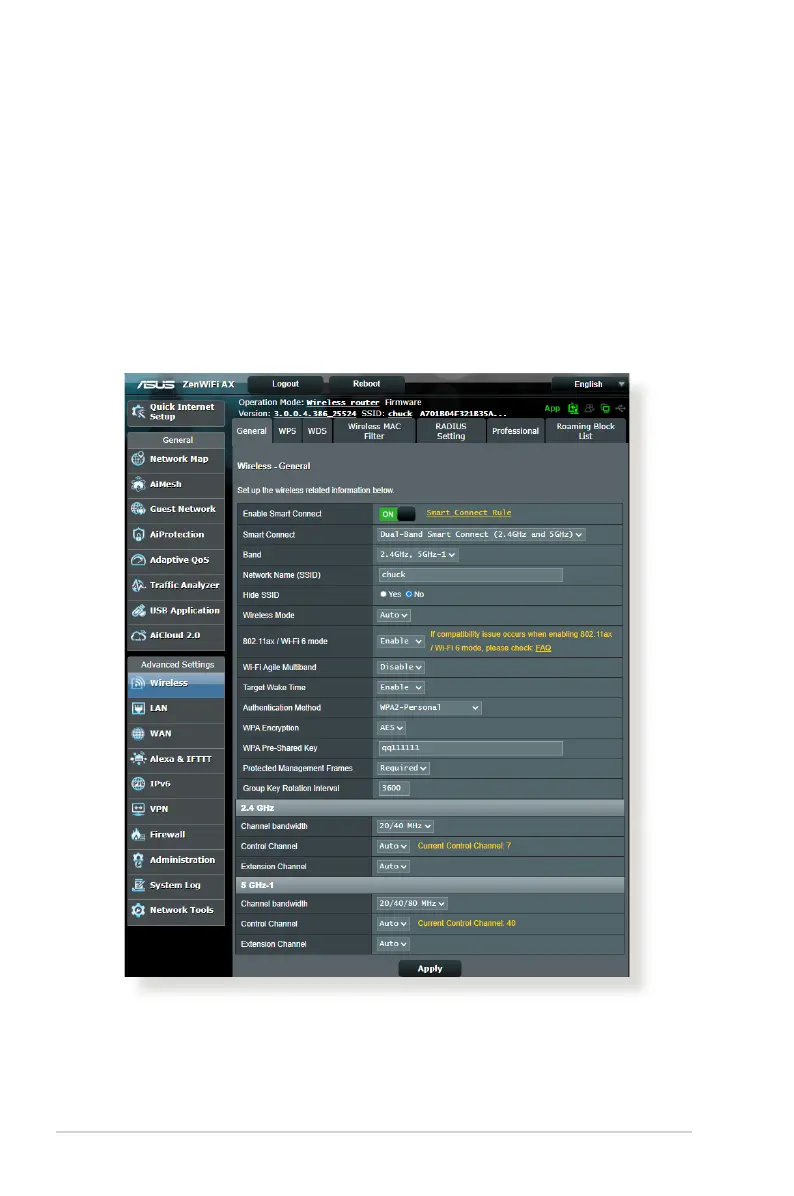
Task: Click the Group Key Rotation Interval field
Action: click(x=394, y=789)
